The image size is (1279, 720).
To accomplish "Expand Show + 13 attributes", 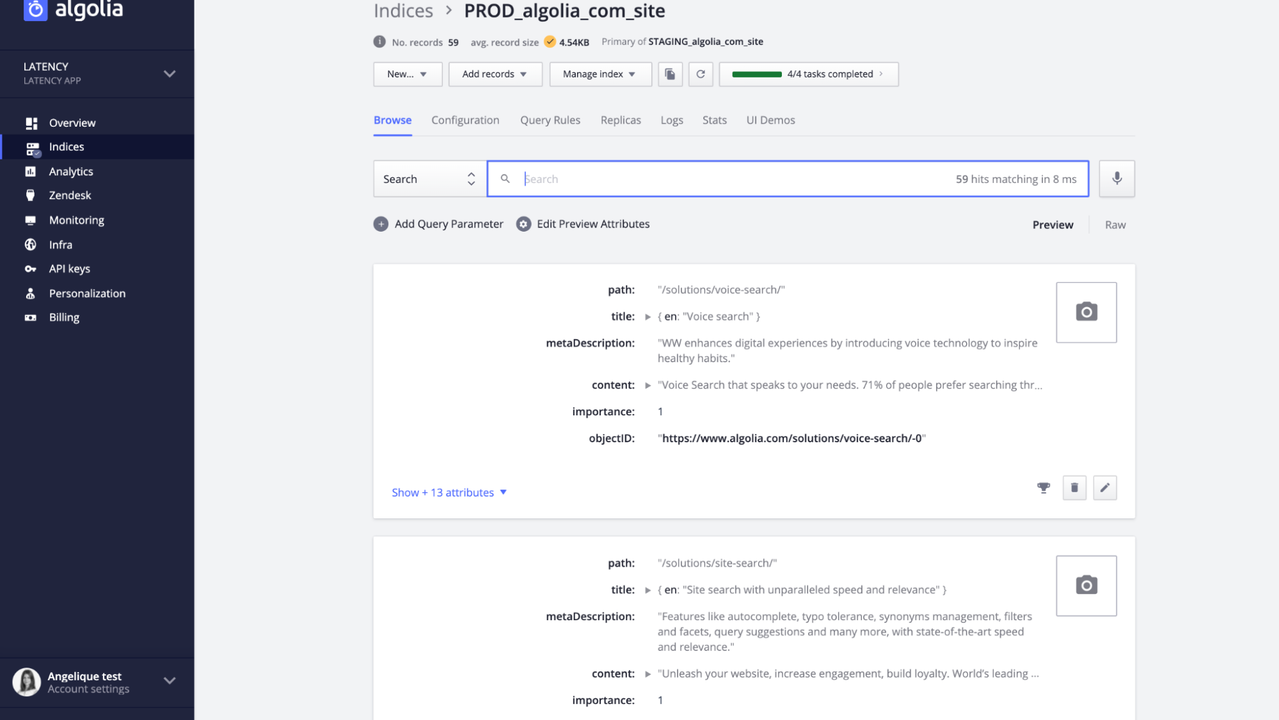I will coord(449,493).
